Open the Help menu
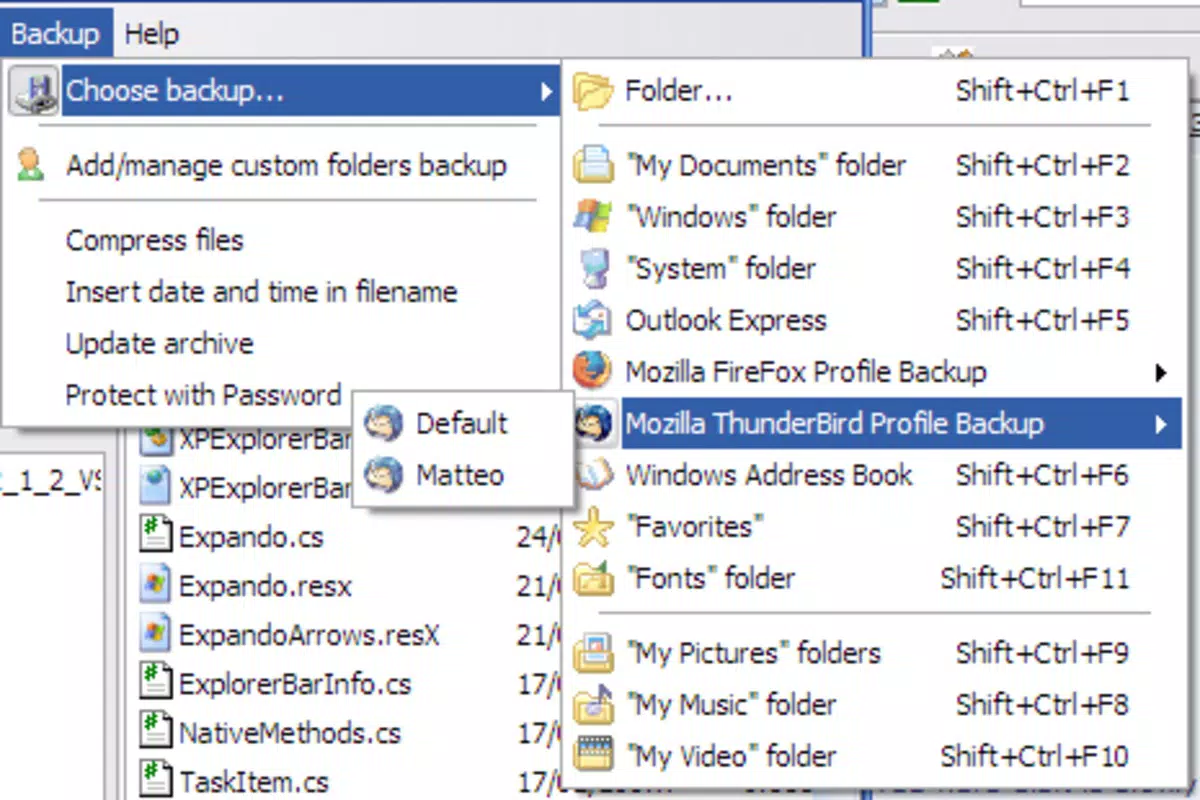1200x800 pixels. click(x=152, y=34)
